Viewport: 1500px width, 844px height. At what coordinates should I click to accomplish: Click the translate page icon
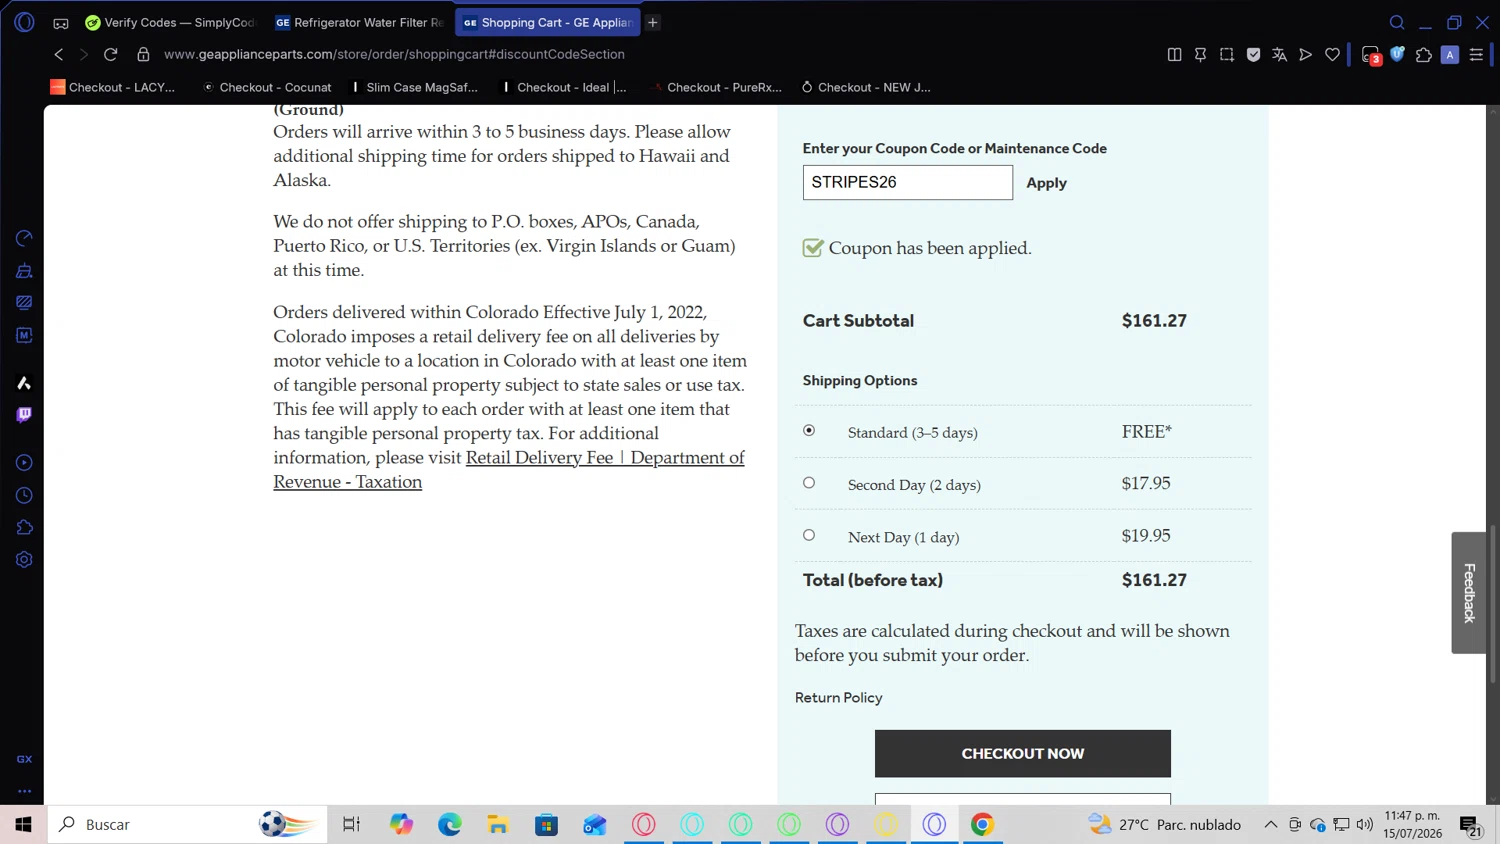(1279, 54)
